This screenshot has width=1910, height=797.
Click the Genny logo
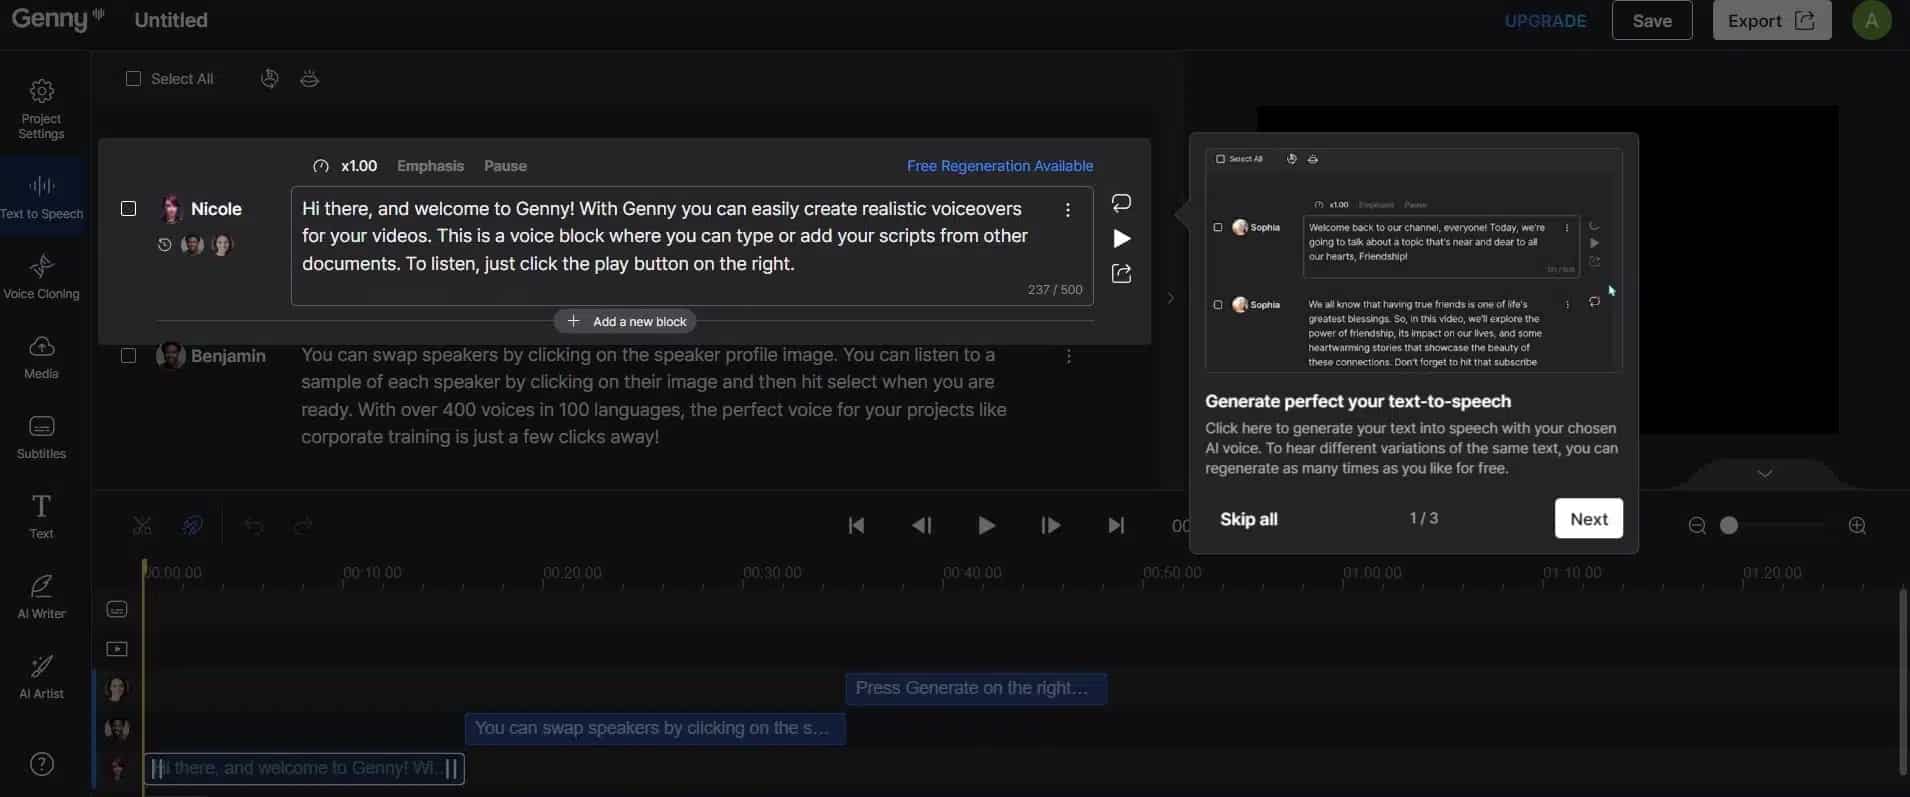coord(57,18)
